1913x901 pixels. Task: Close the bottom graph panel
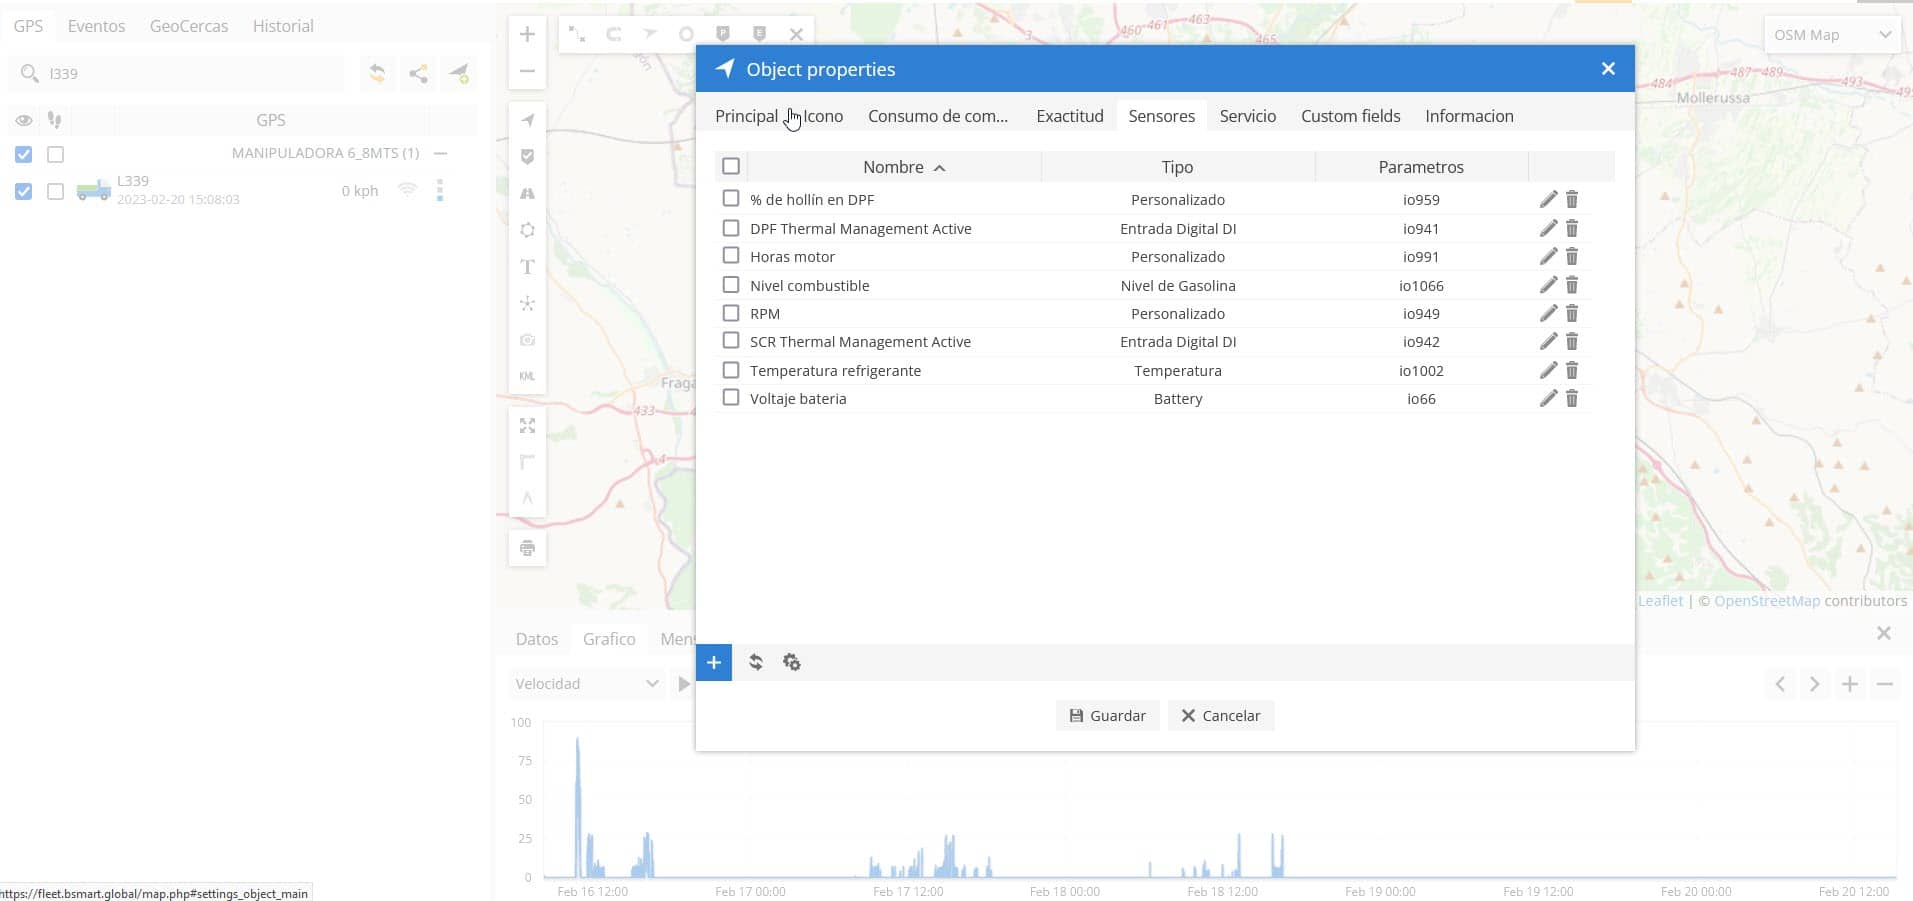(x=1884, y=633)
